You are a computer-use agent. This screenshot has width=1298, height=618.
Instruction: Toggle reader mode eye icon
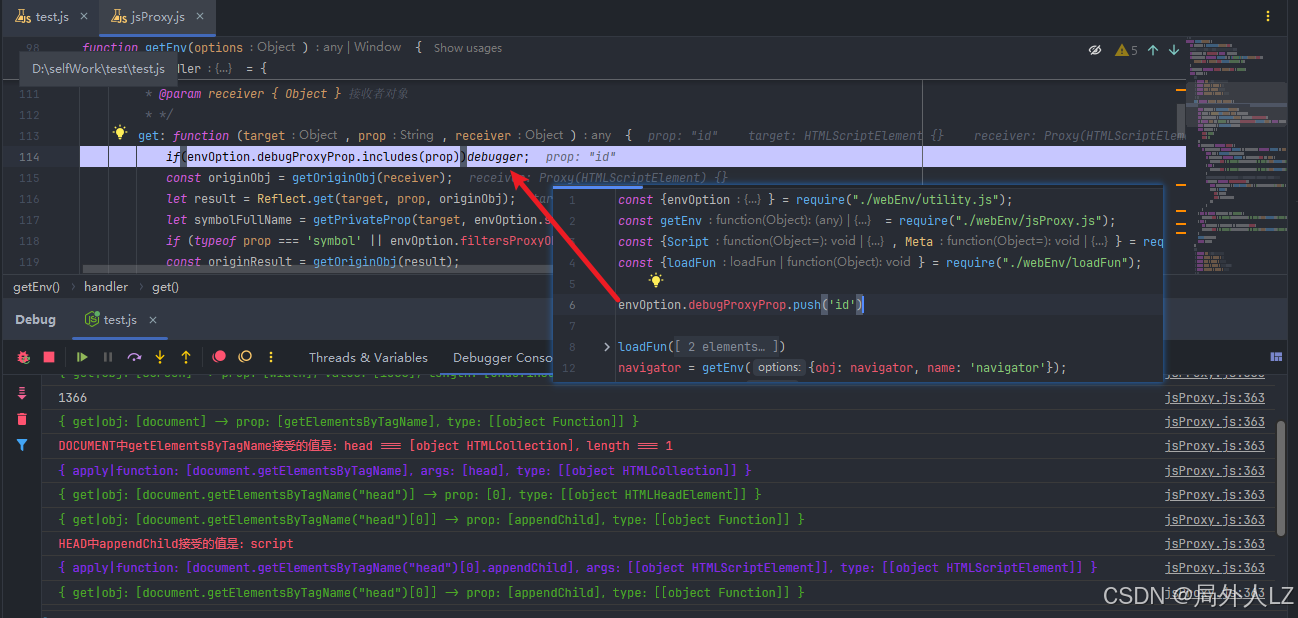point(1095,50)
